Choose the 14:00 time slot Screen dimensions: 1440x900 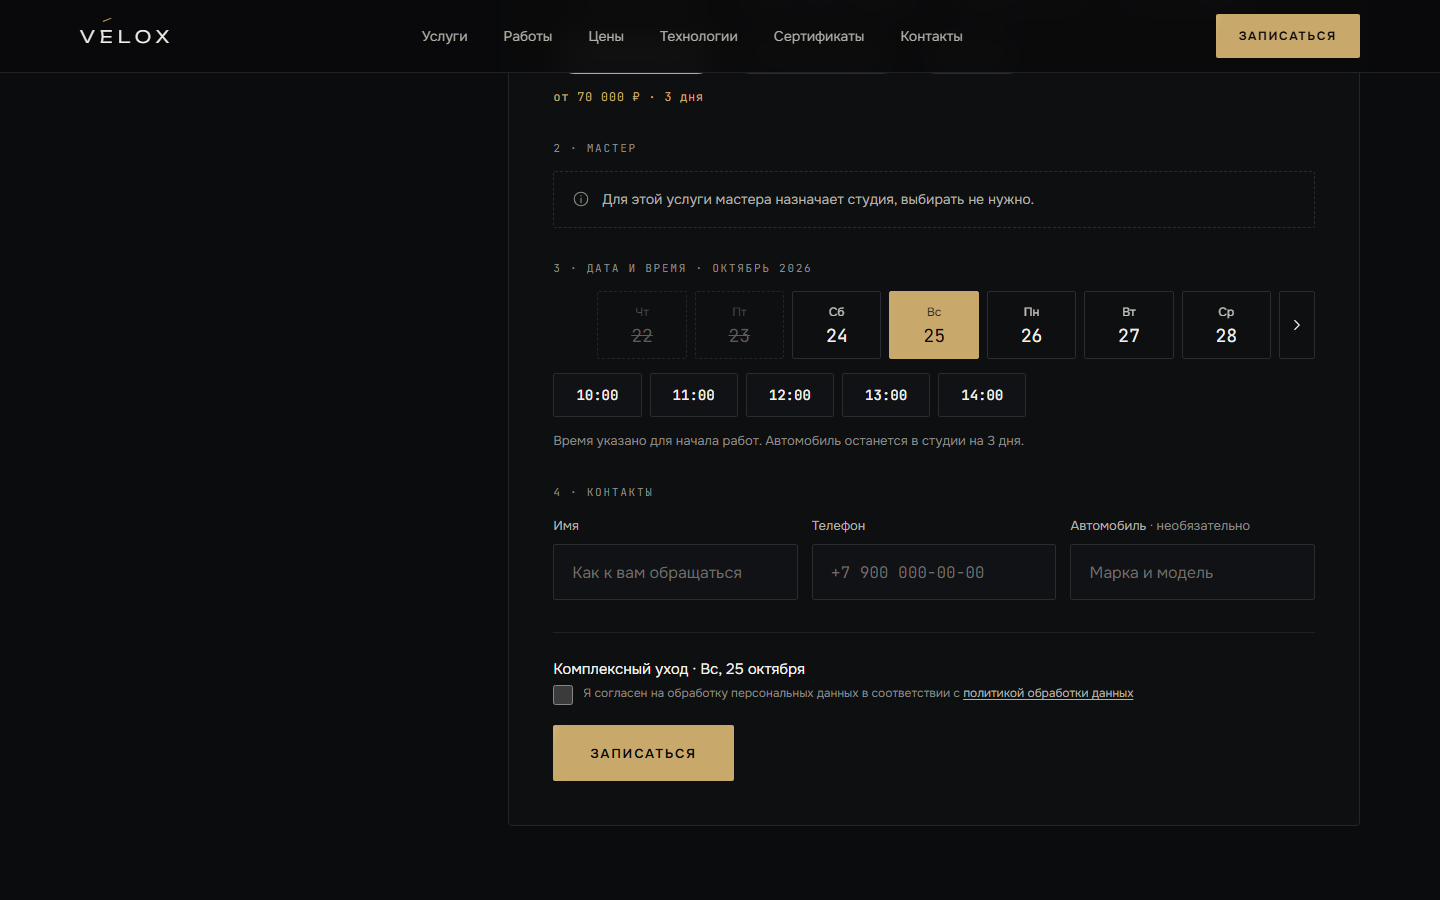[x=982, y=395]
